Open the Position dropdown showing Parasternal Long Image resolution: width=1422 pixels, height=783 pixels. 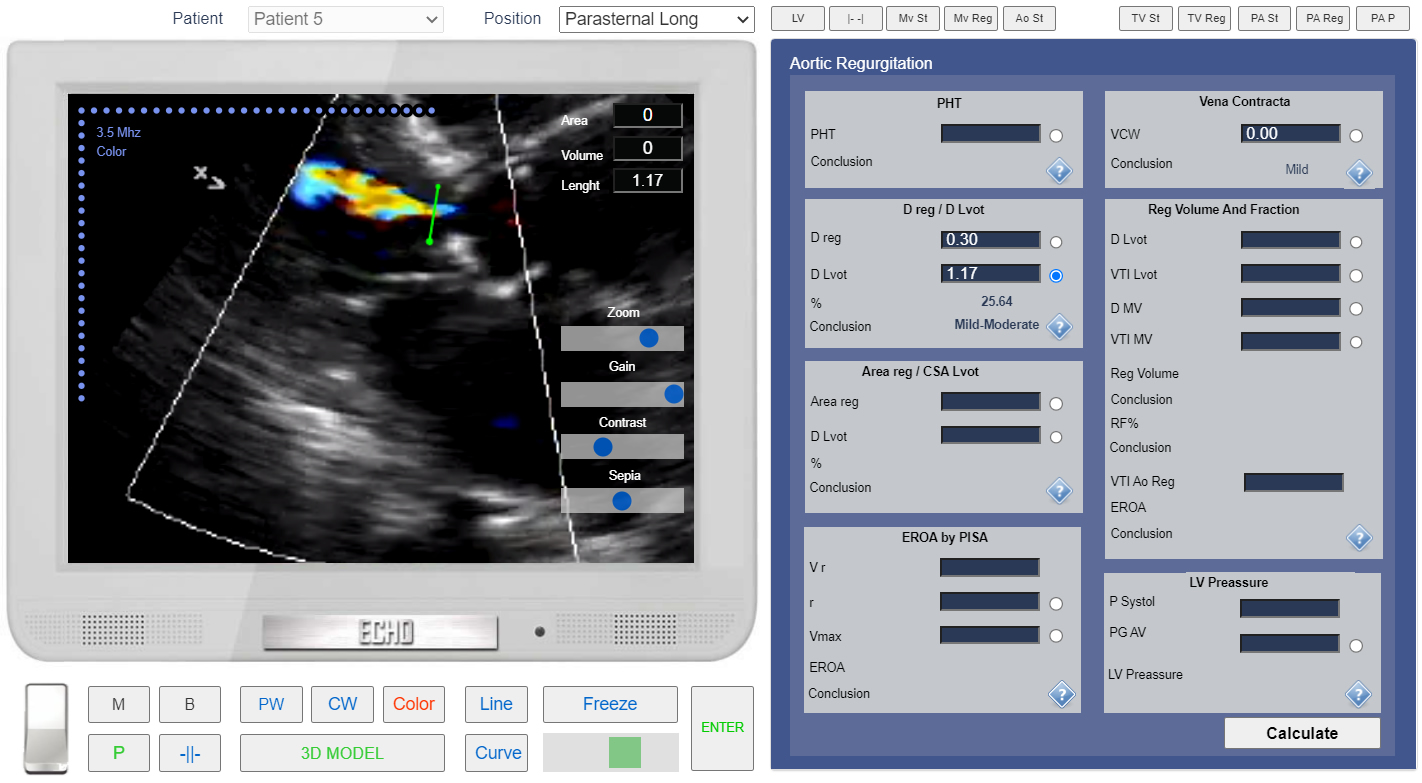tap(656, 19)
